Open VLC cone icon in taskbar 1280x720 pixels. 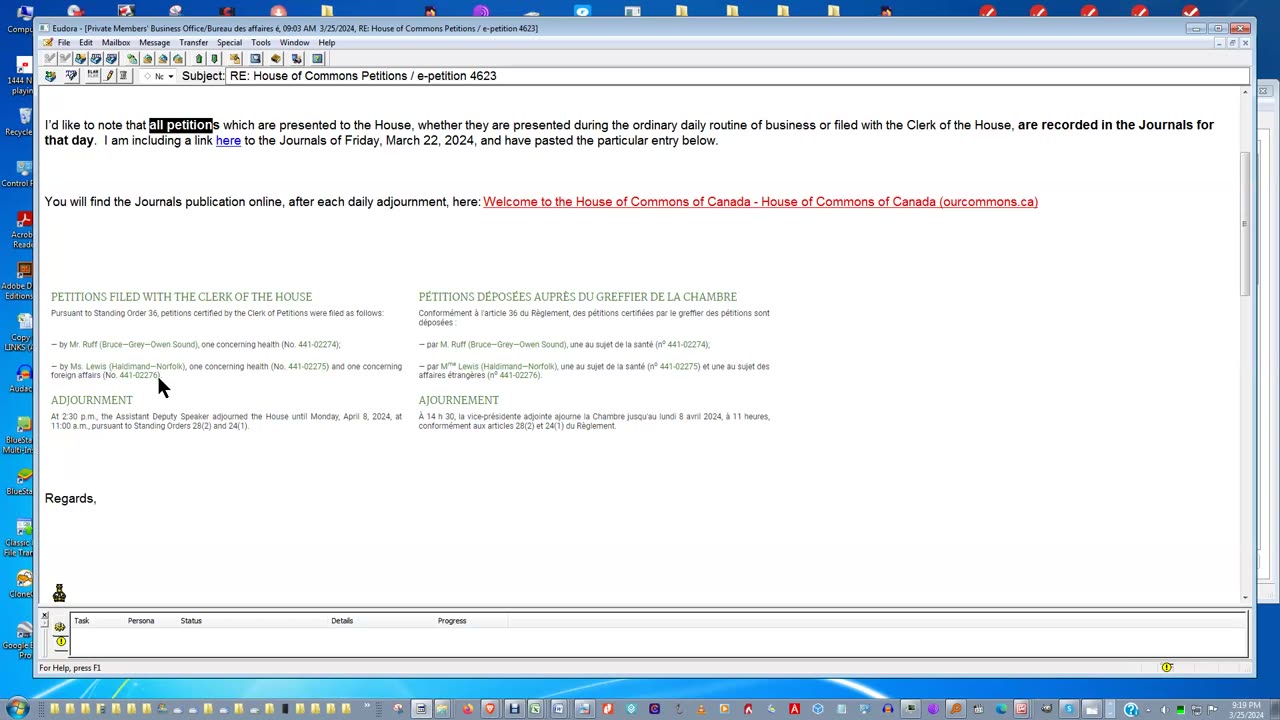(702, 709)
